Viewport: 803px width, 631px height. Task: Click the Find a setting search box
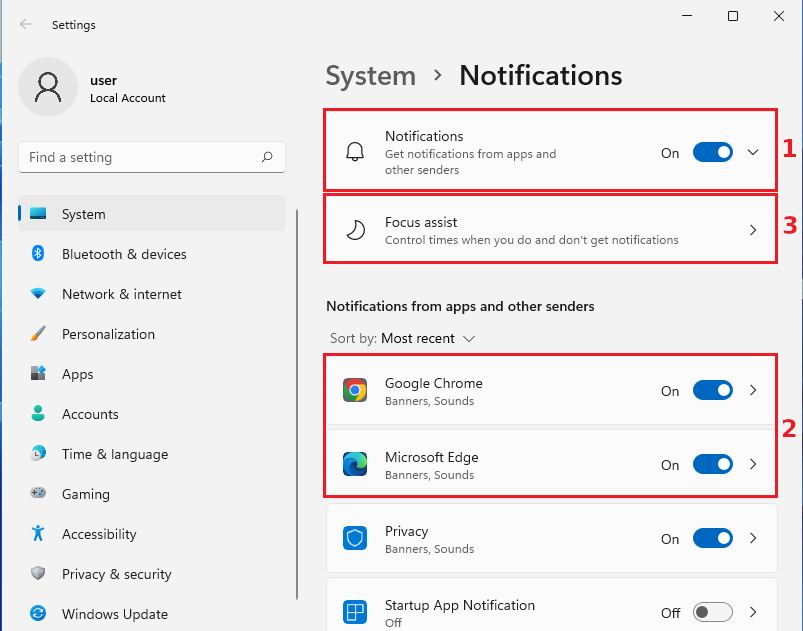tap(152, 157)
